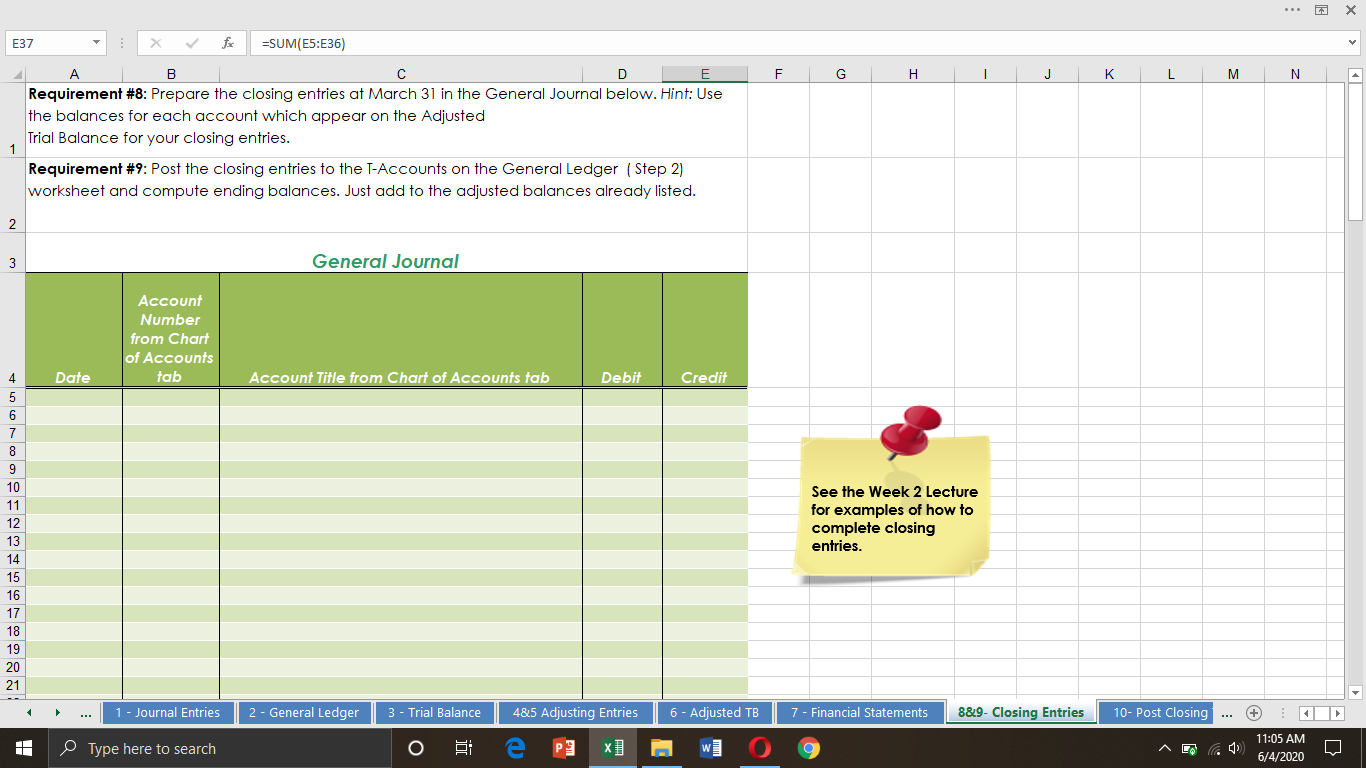Open the Action Center notifications icon

point(1332,748)
